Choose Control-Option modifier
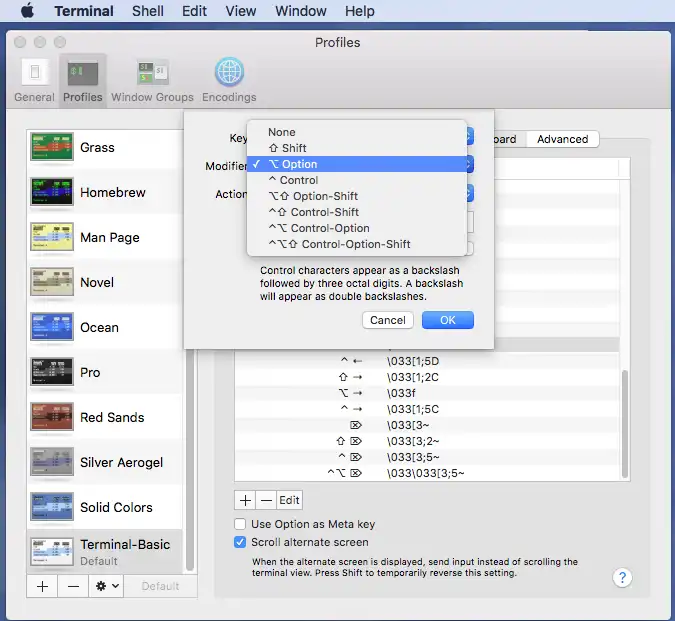Viewport: 675px width, 621px height. click(x=357, y=228)
